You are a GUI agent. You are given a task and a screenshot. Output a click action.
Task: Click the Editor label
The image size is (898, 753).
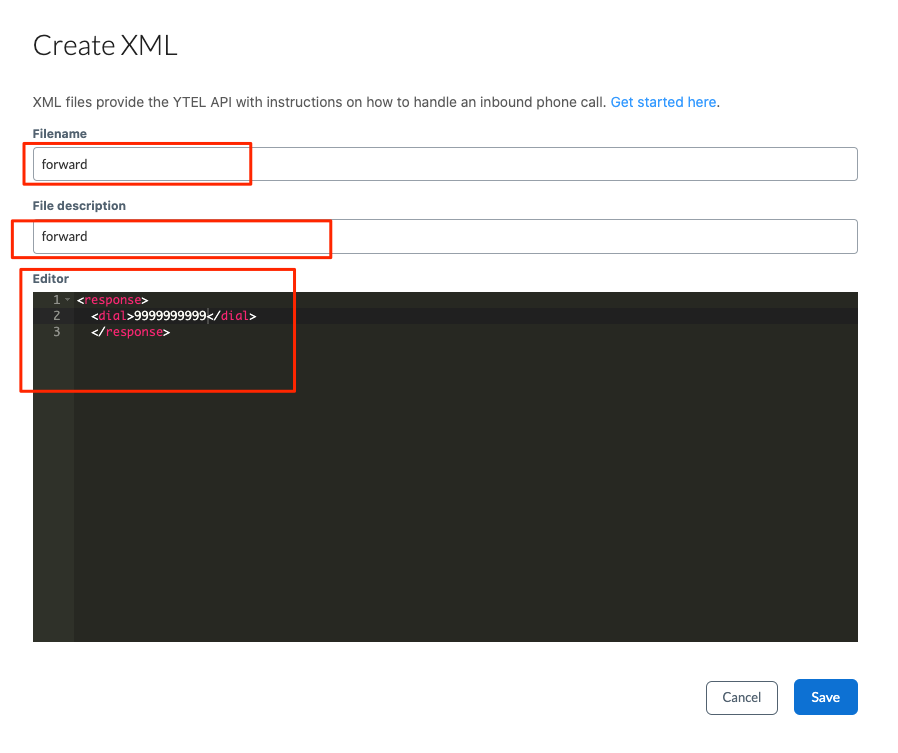click(50, 279)
